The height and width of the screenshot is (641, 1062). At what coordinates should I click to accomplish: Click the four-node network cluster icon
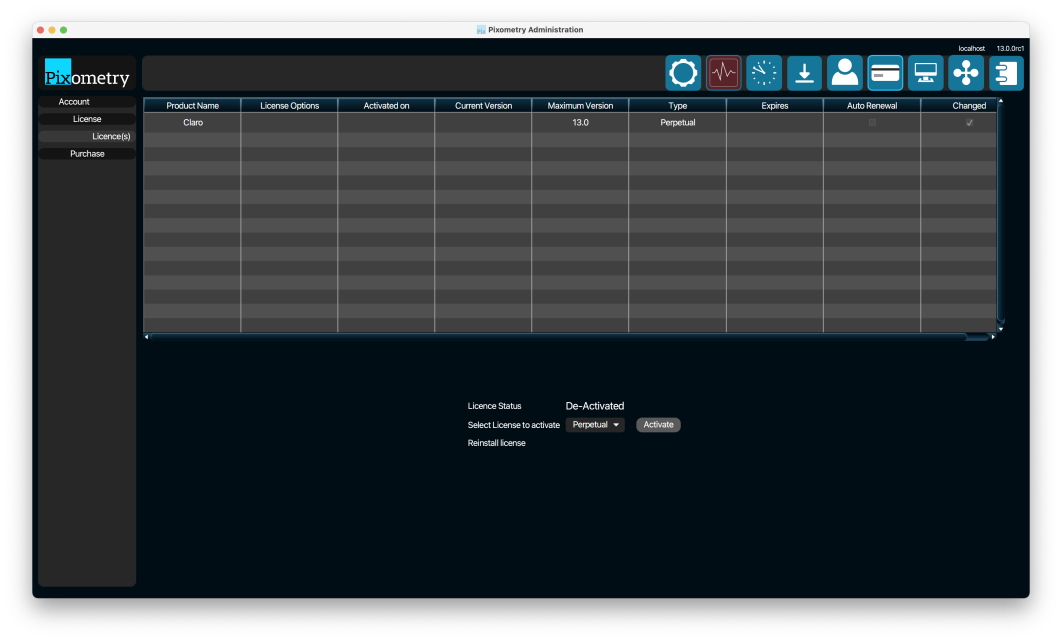pyautogui.click(x=966, y=73)
